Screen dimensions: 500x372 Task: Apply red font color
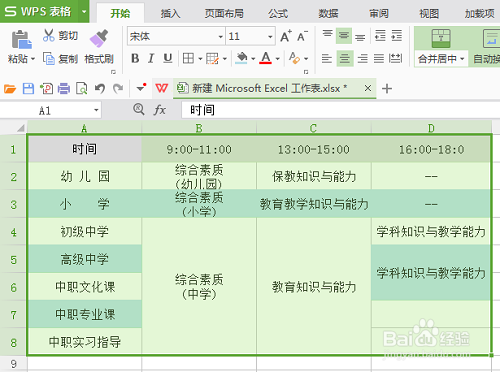[x=266, y=58]
